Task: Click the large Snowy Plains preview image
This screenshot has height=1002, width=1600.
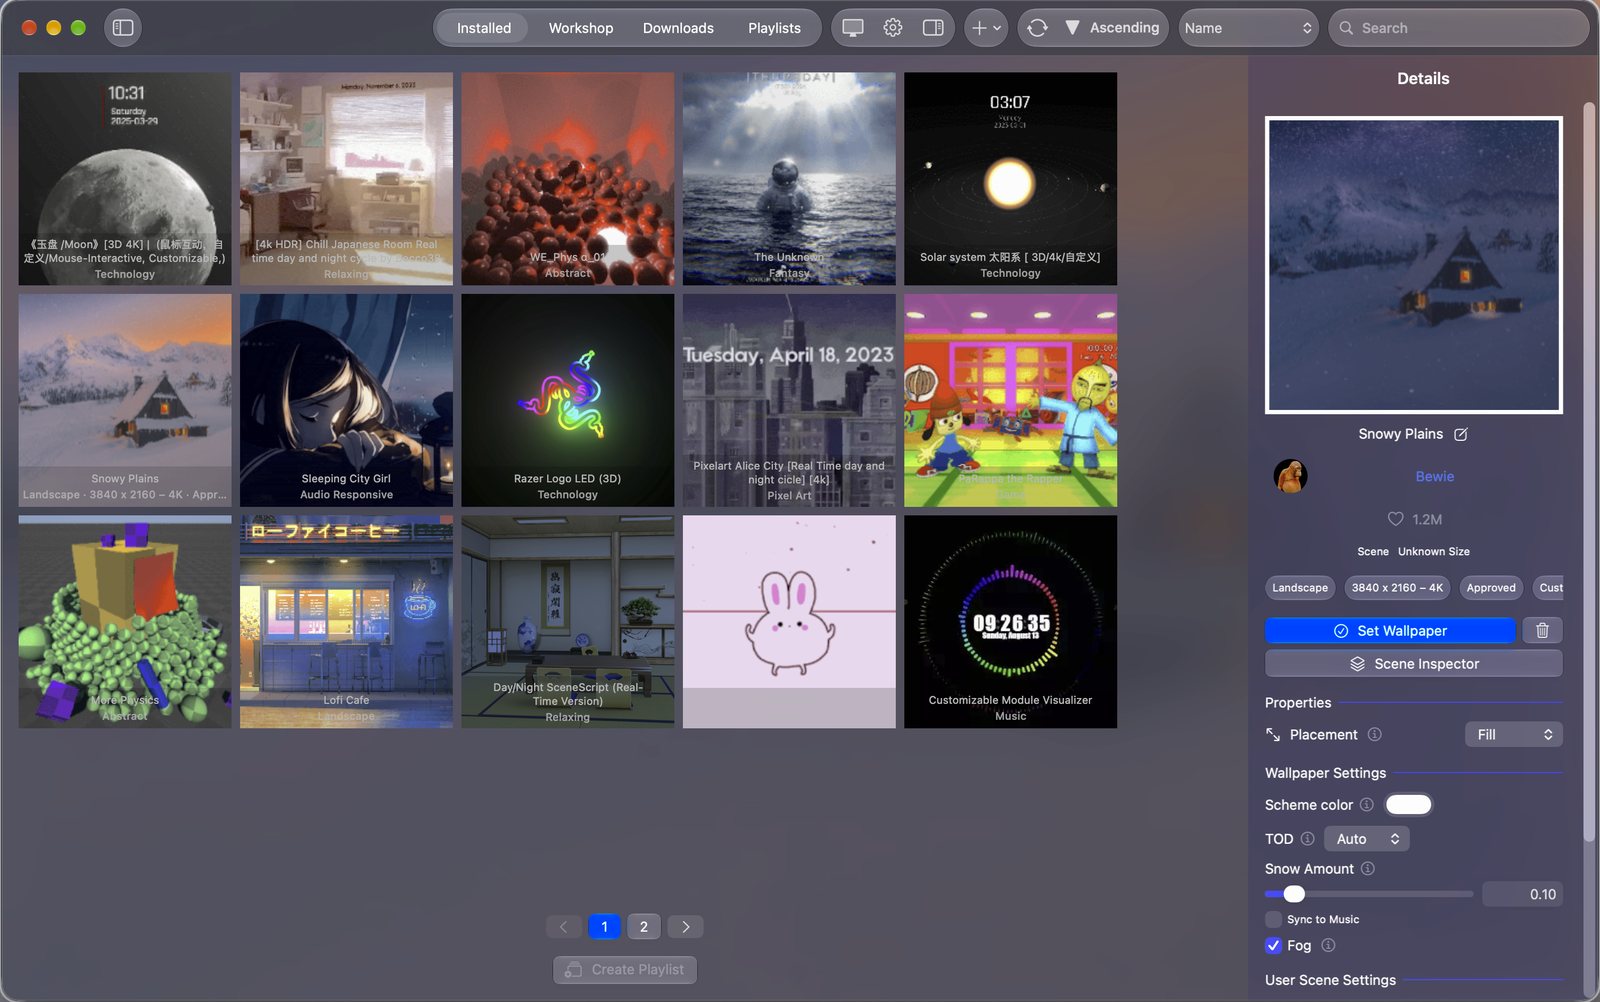Action: tap(1413, 265)
